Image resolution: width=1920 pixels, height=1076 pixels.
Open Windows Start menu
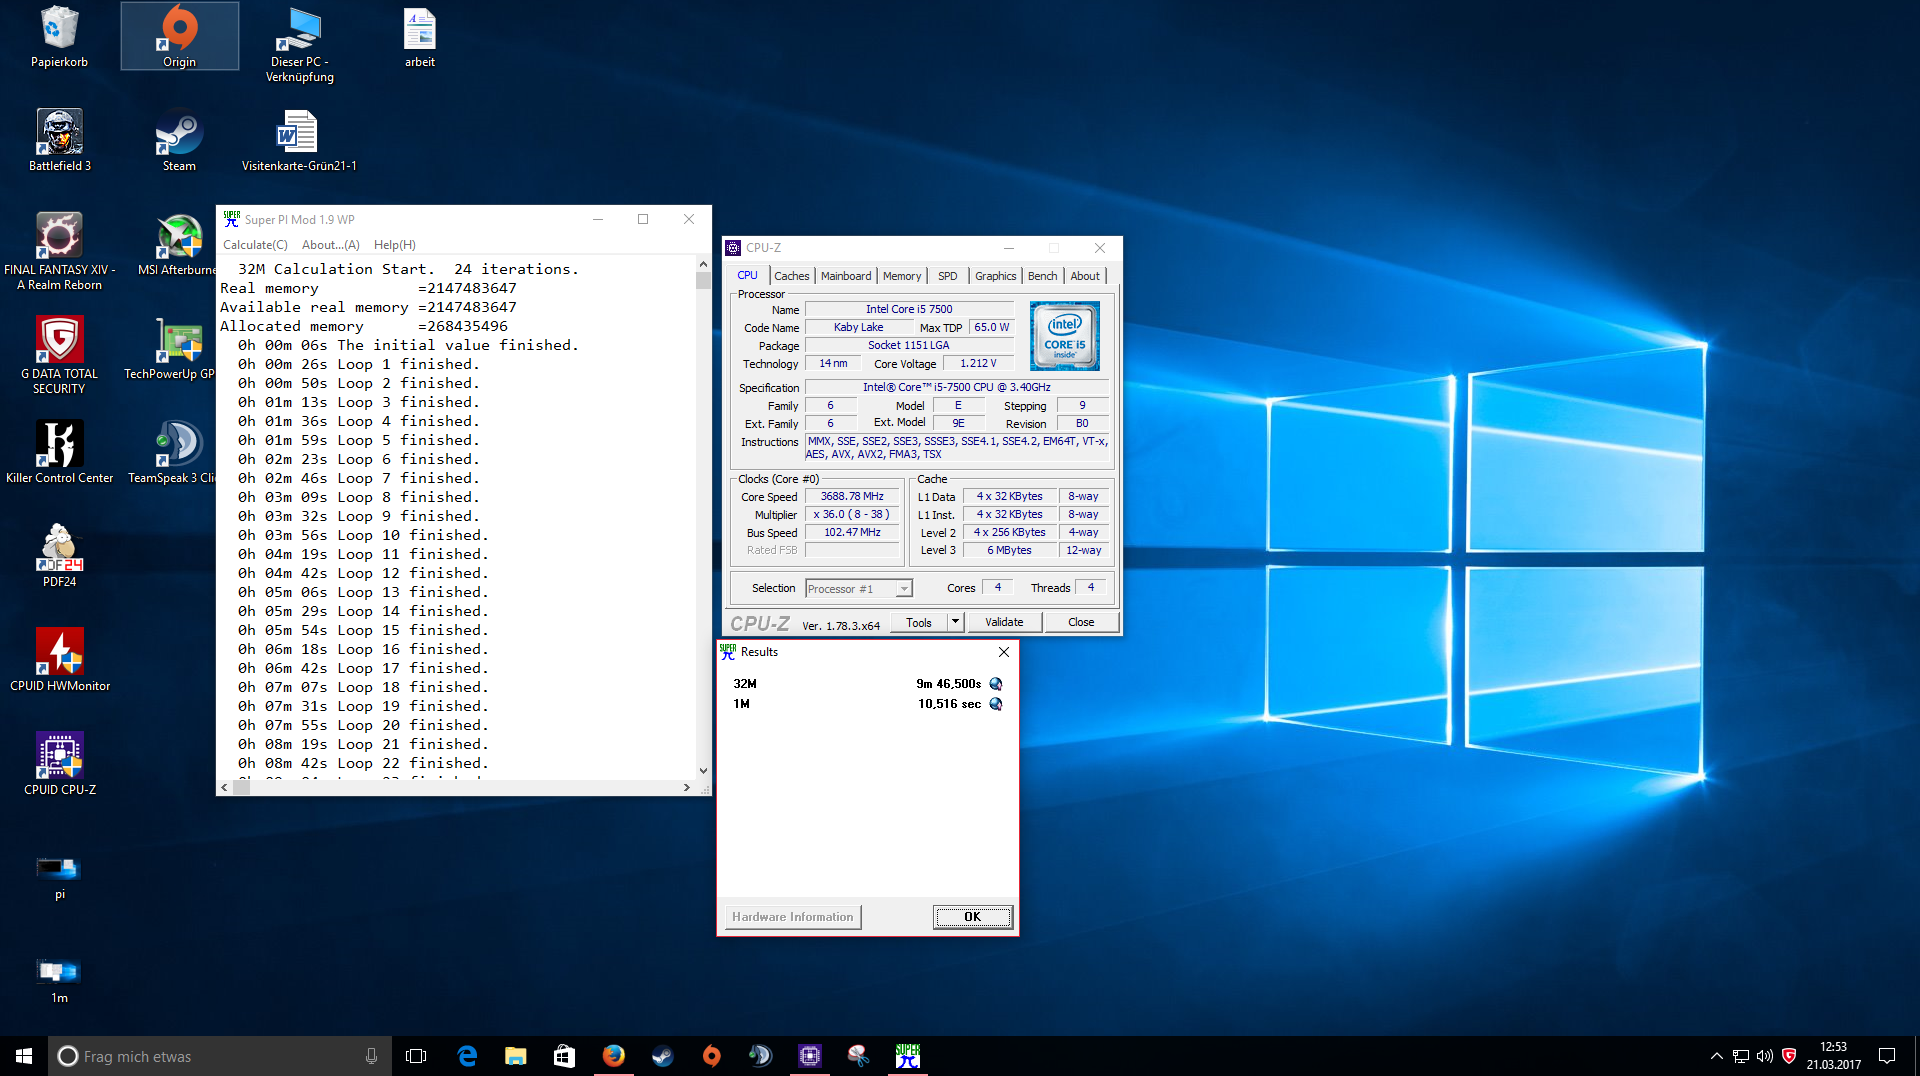pyautogui.click(x=24, y=1056)
